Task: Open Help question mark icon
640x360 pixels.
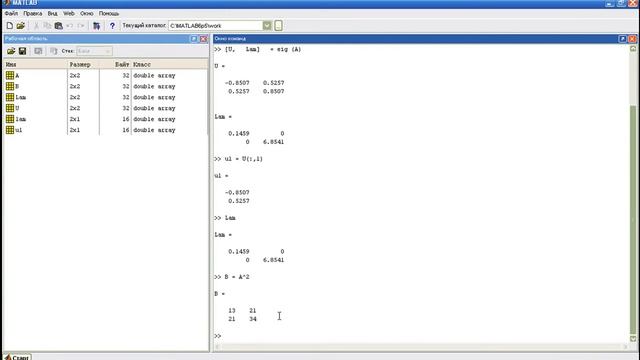Action: 112,26
